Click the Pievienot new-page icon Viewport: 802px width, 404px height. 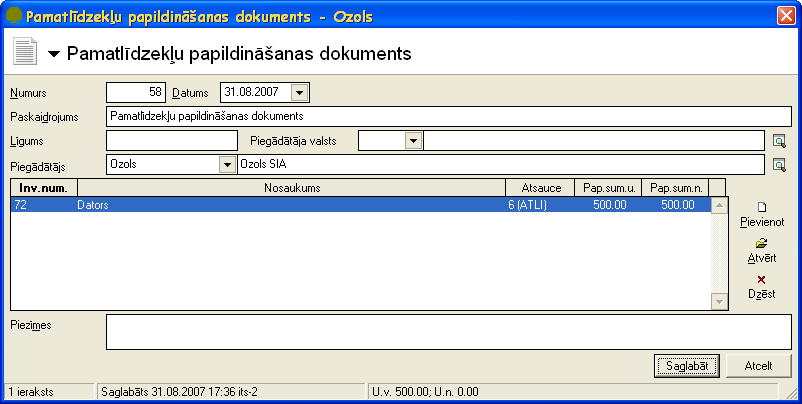pyautogui.click(x=762, y=207)
